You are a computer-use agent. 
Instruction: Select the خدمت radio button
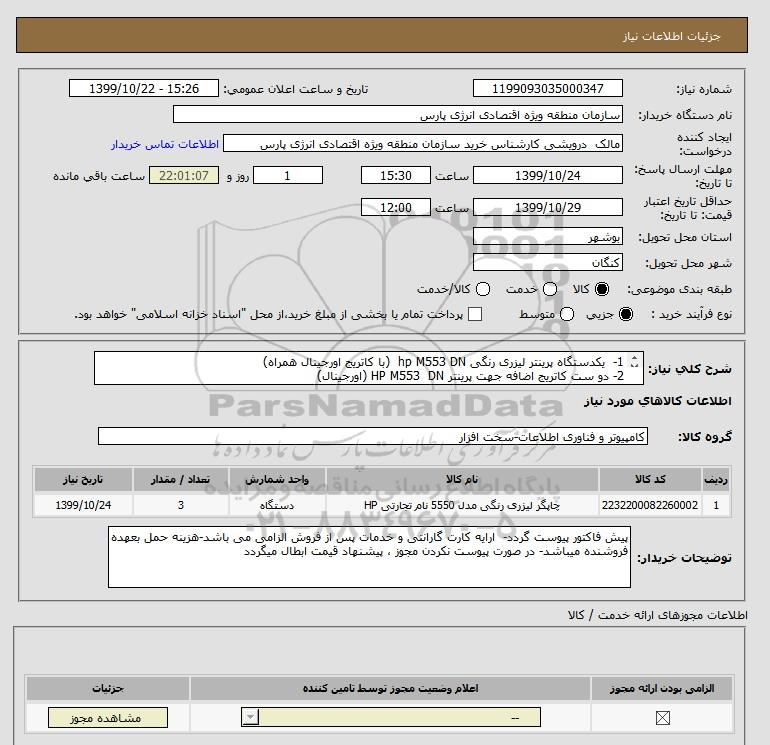(x=550, y=289)
